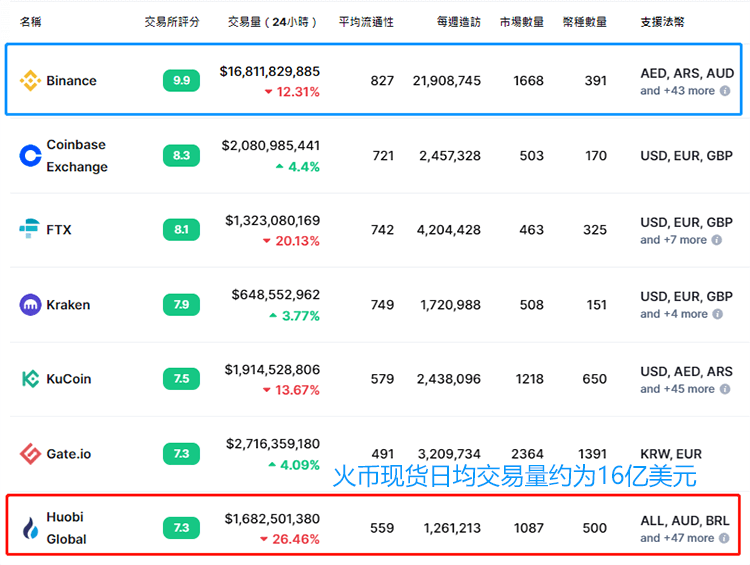
Task: Click Binance weekly visits 21,908,745
Action: pyautogui.click(x=447, y=80)
